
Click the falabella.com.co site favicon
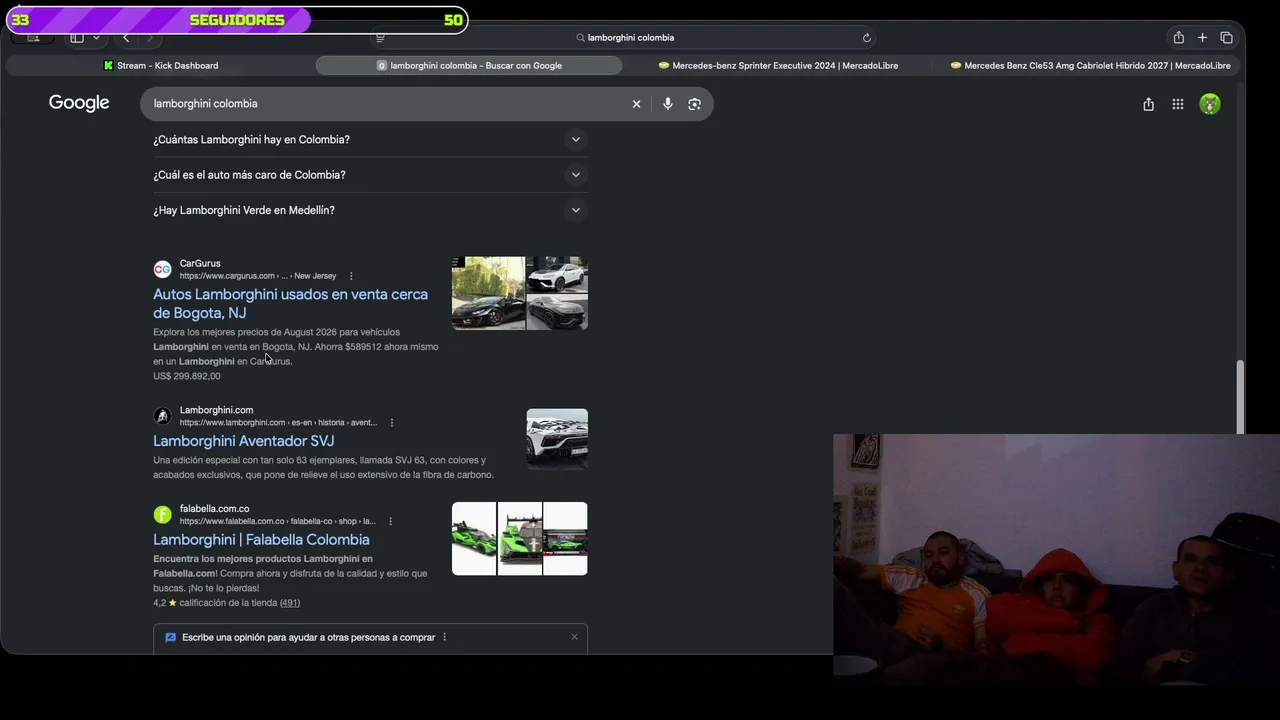click(162, 515)
